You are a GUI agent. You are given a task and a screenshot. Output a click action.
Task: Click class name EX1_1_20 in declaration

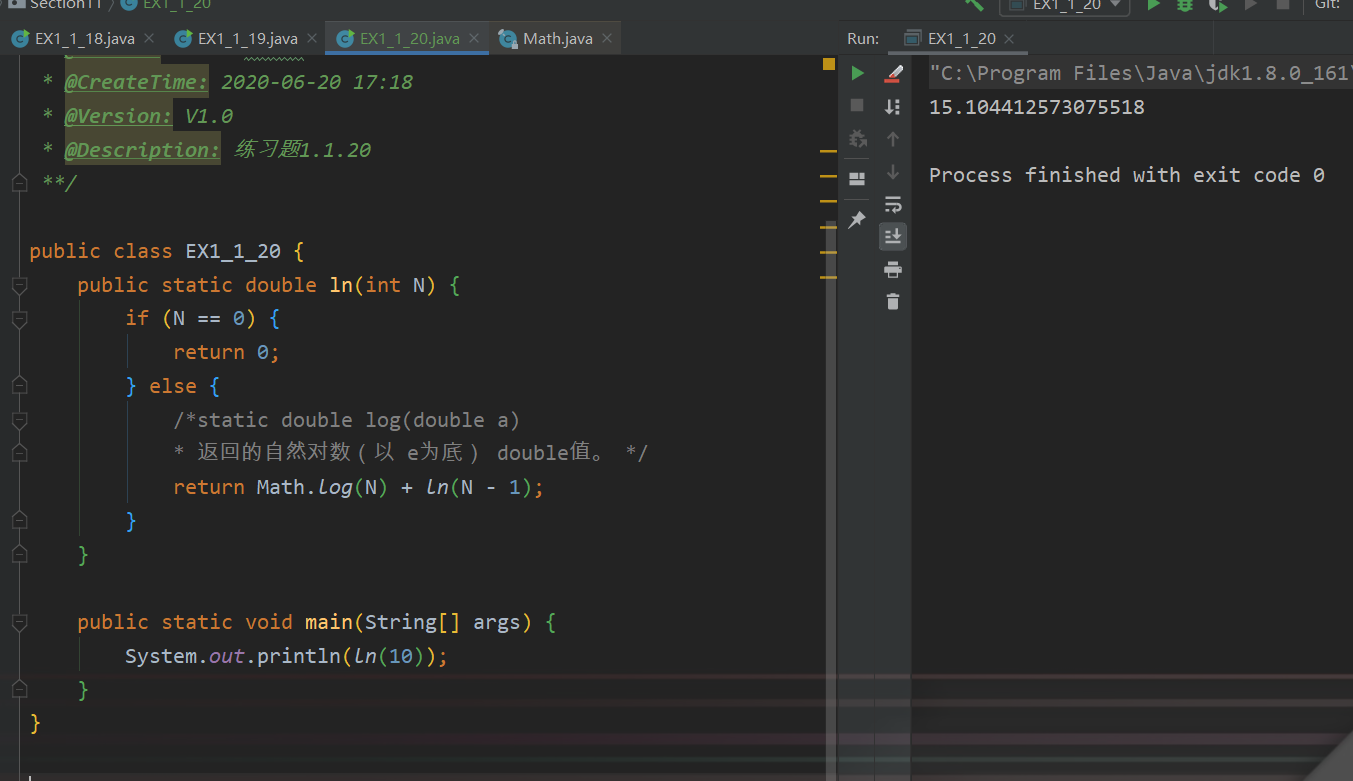(x=233, y=251)
